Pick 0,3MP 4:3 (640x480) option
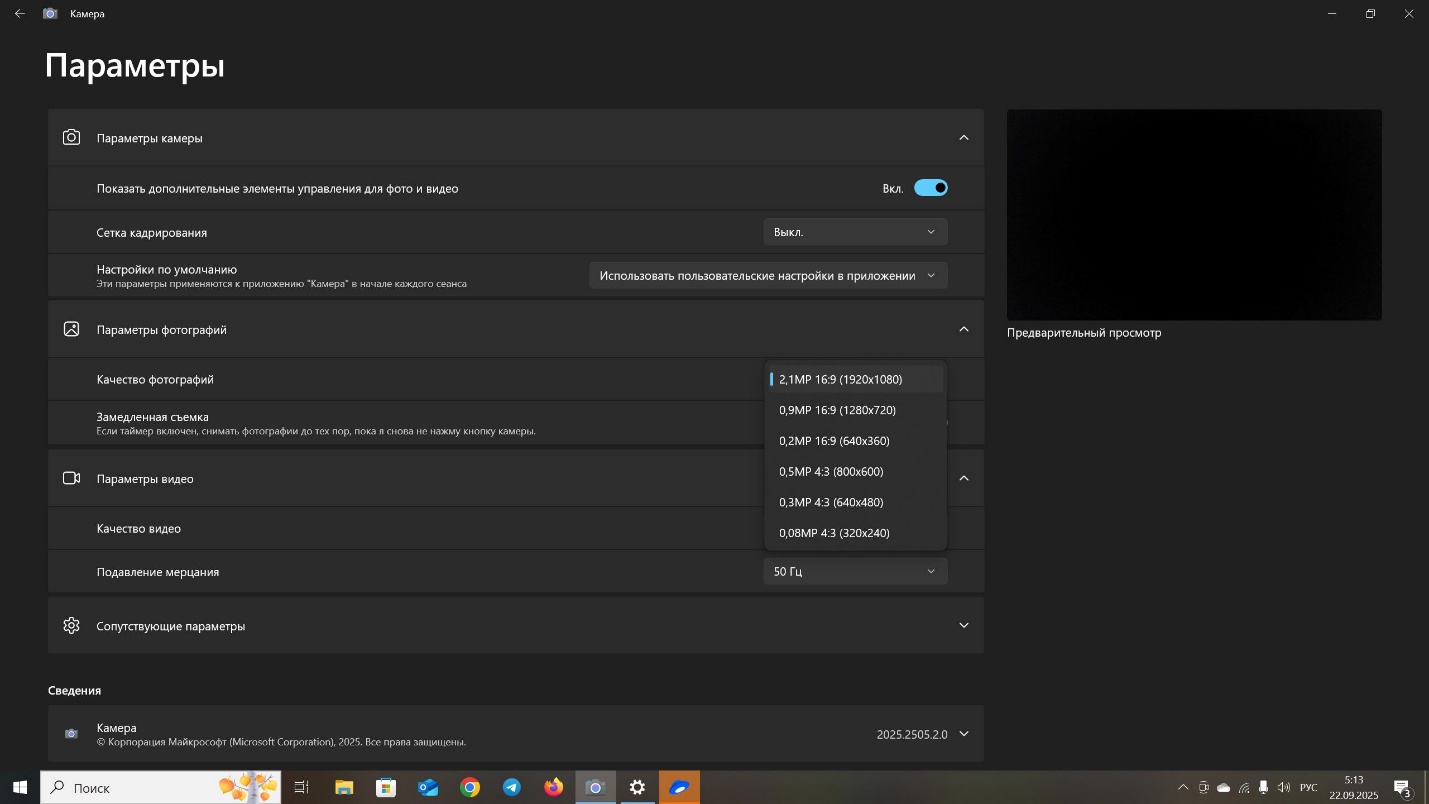The width and height of the screenshot is (1429, 804). click(855, 502)
